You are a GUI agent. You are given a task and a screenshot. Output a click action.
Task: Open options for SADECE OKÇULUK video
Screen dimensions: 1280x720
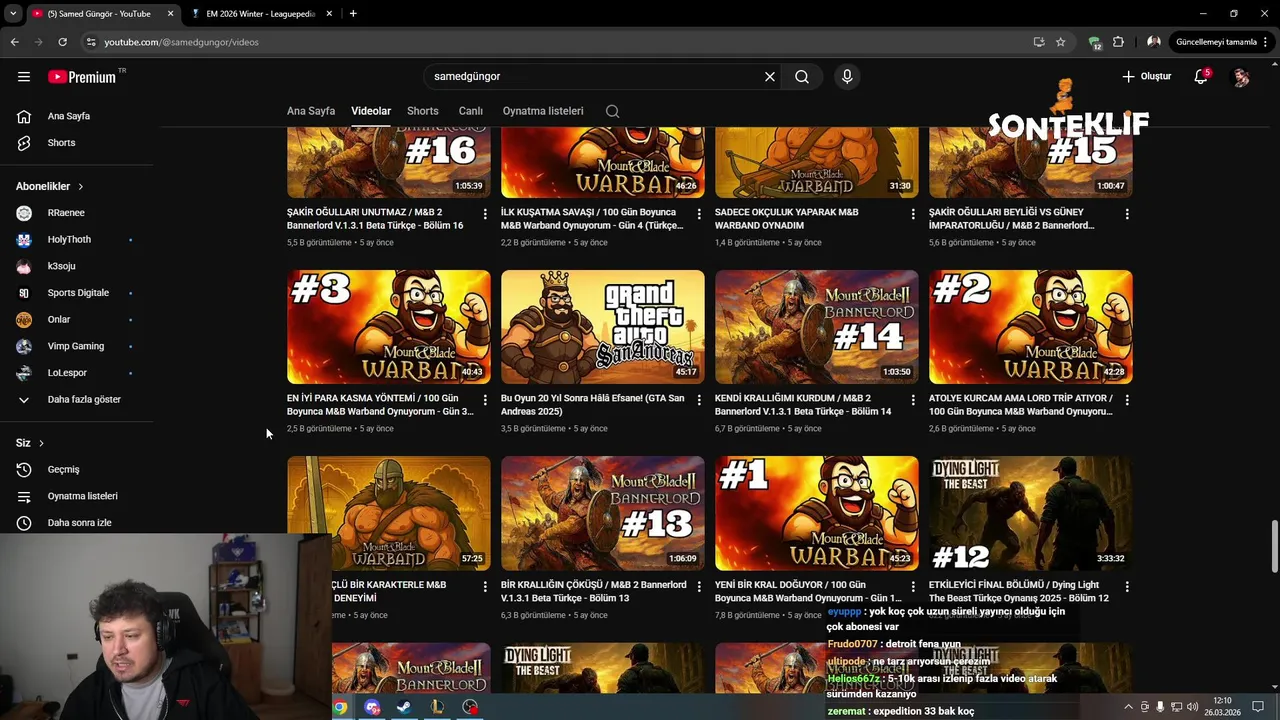(913, 214)
